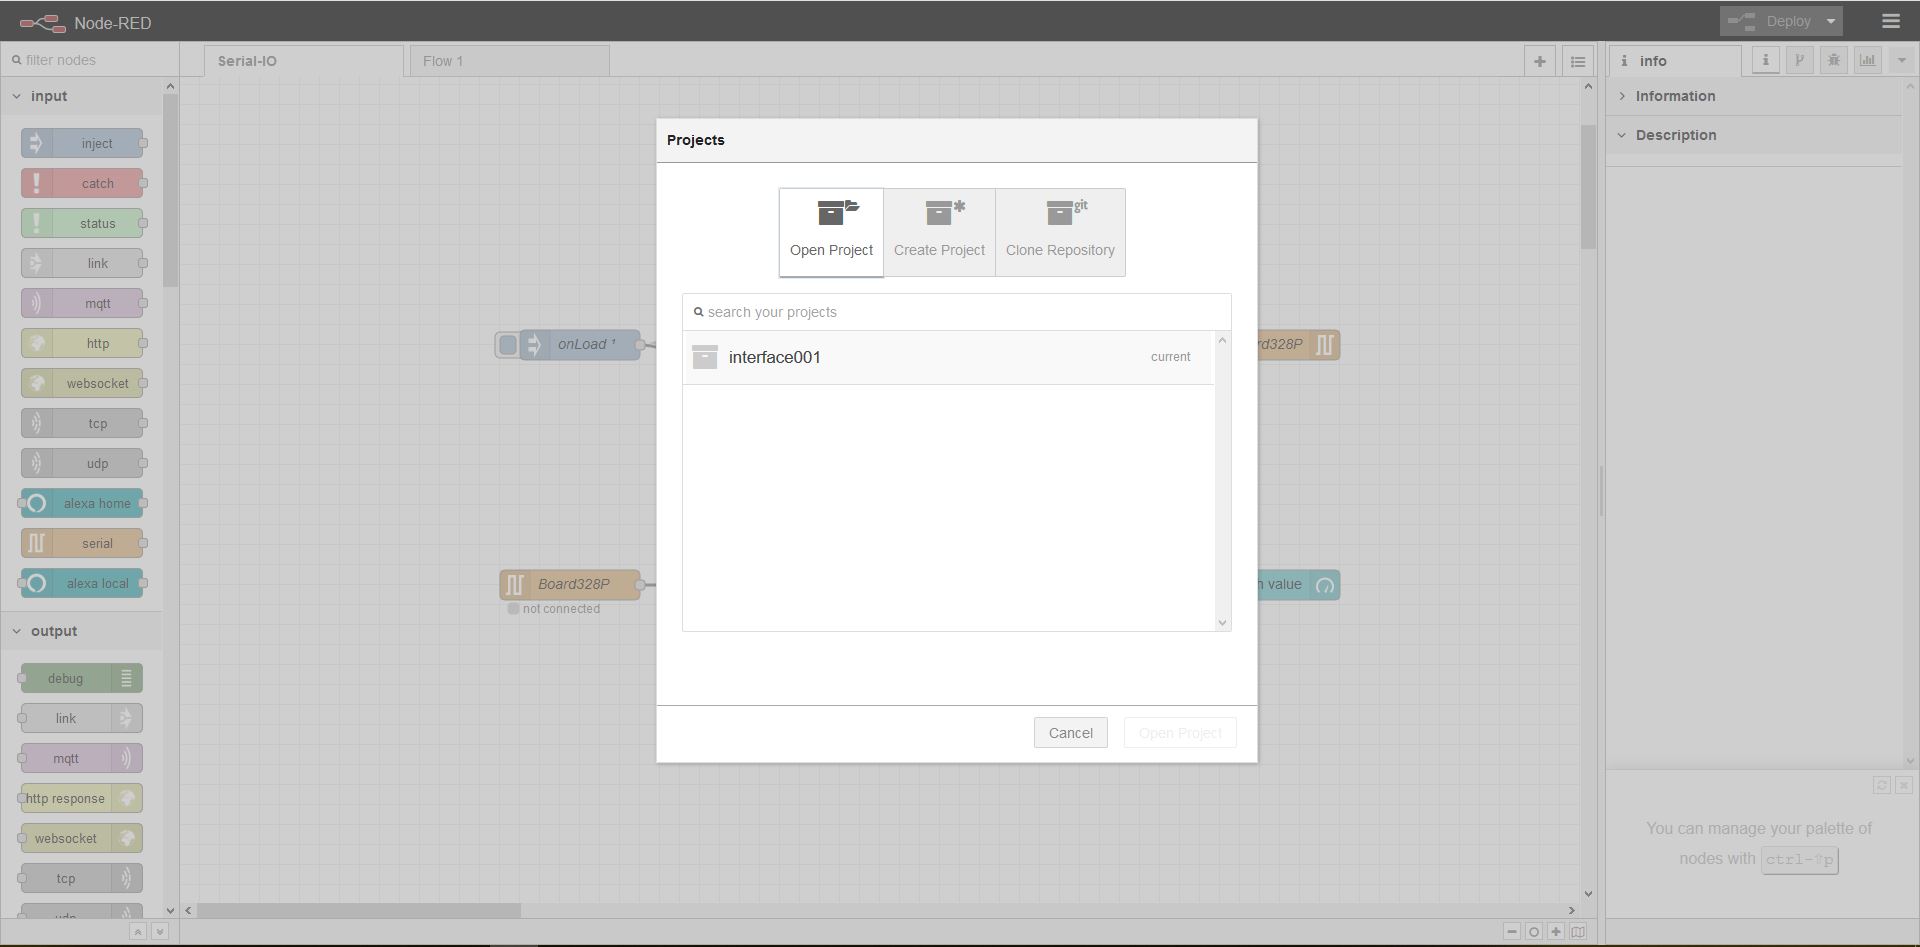
Task: Open the list of flows button
Action: [1577, 61]
